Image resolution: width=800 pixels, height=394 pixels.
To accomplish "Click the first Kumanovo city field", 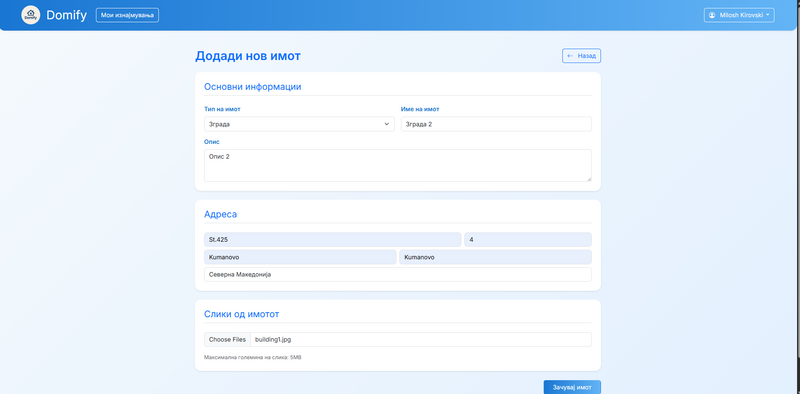I will pos(300,257).
